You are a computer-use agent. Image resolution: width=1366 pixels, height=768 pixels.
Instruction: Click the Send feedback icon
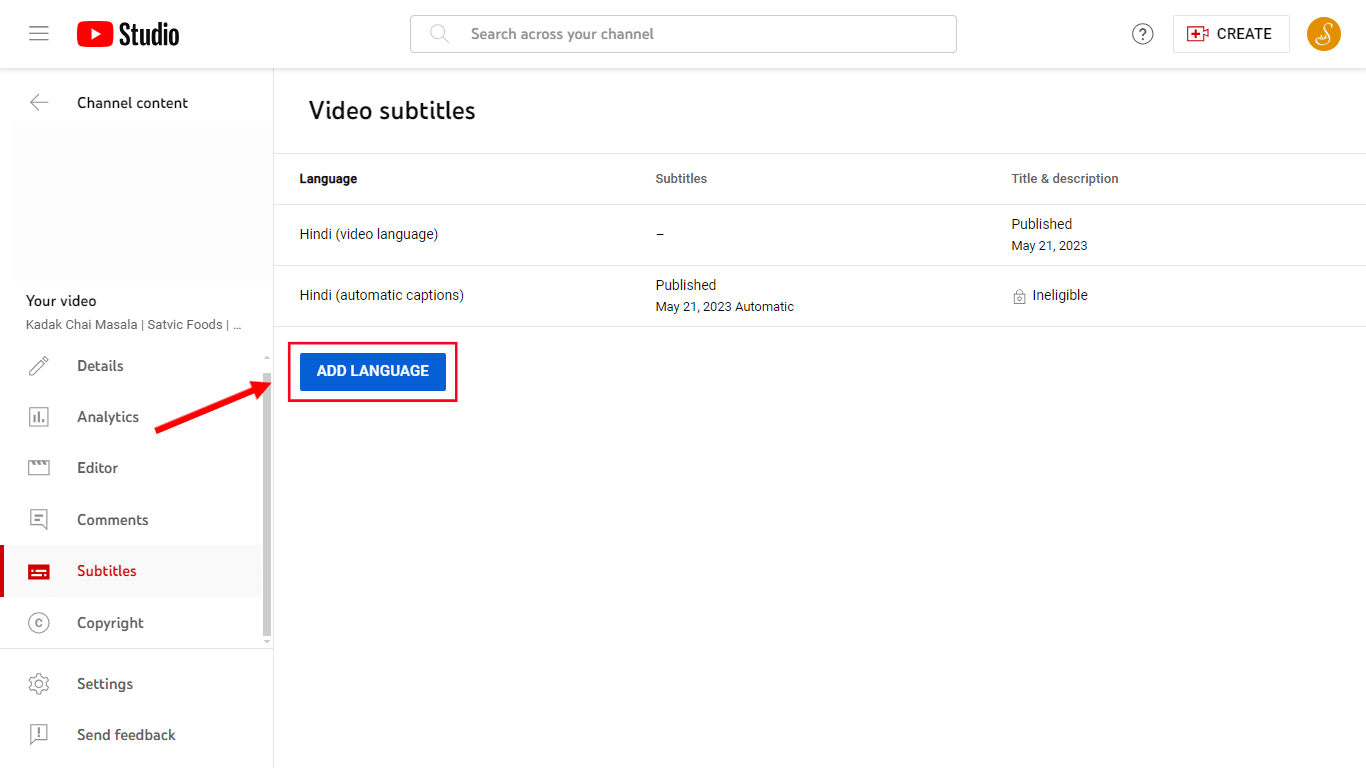point(38,734)
